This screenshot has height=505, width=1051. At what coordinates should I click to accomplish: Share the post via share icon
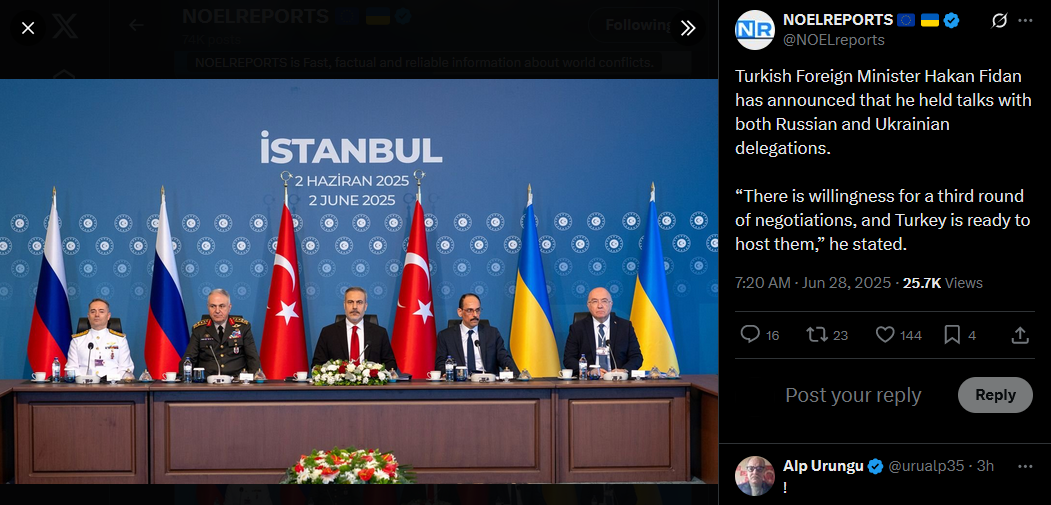tap(1019, 335)
